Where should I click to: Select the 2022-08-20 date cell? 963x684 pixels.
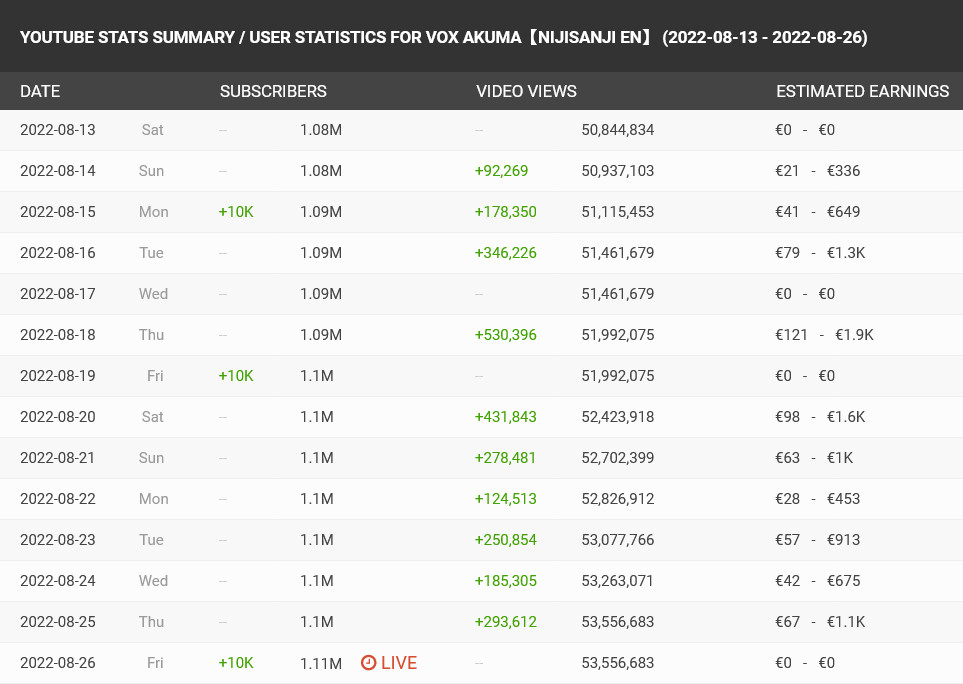(x=58, y=417)
